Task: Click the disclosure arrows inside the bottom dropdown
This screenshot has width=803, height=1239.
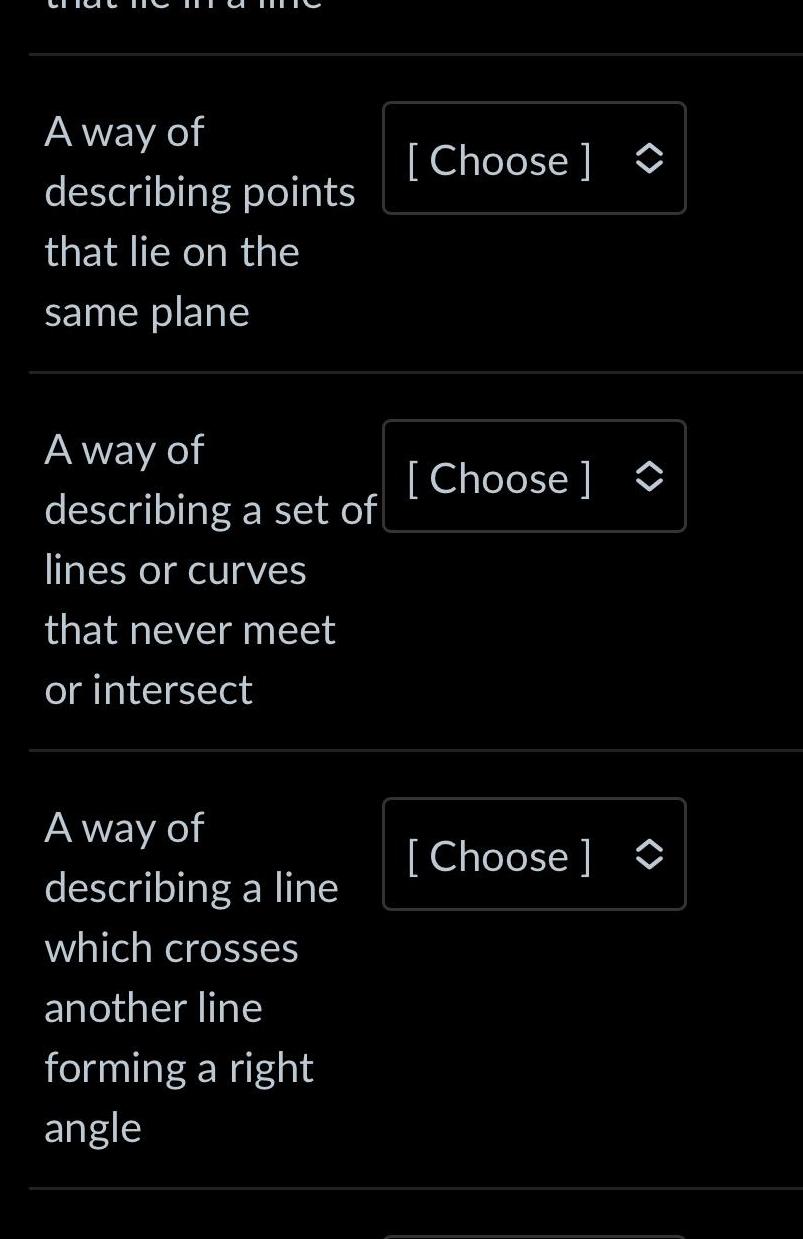Action: coord(650,854)
